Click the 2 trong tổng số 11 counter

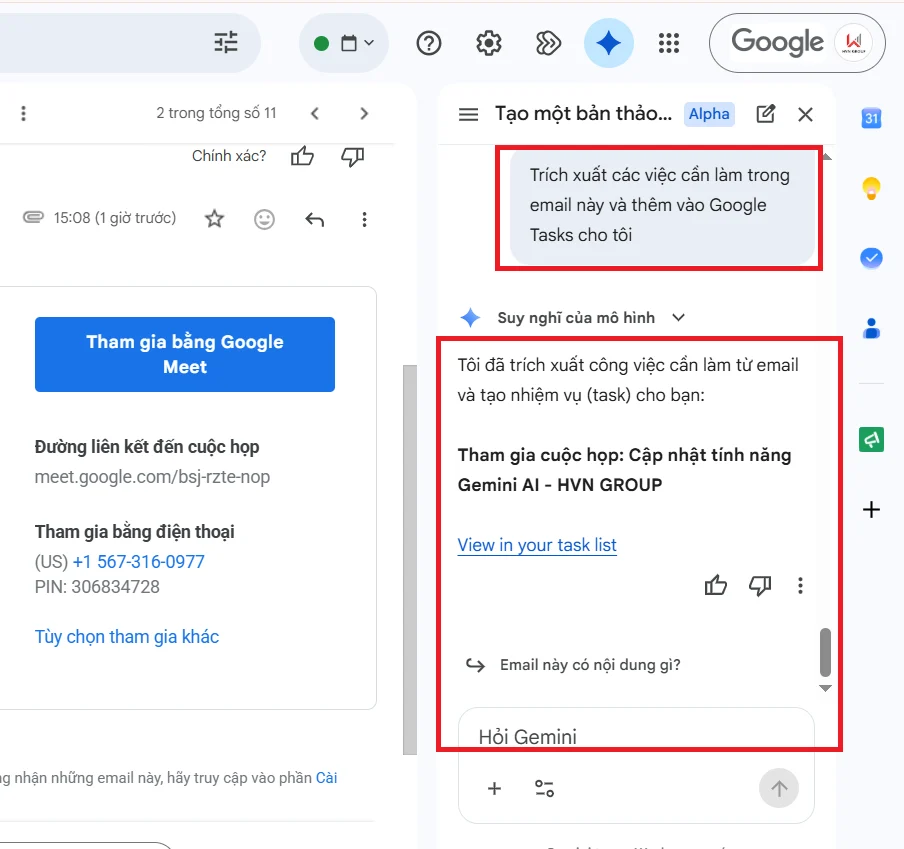216,112
